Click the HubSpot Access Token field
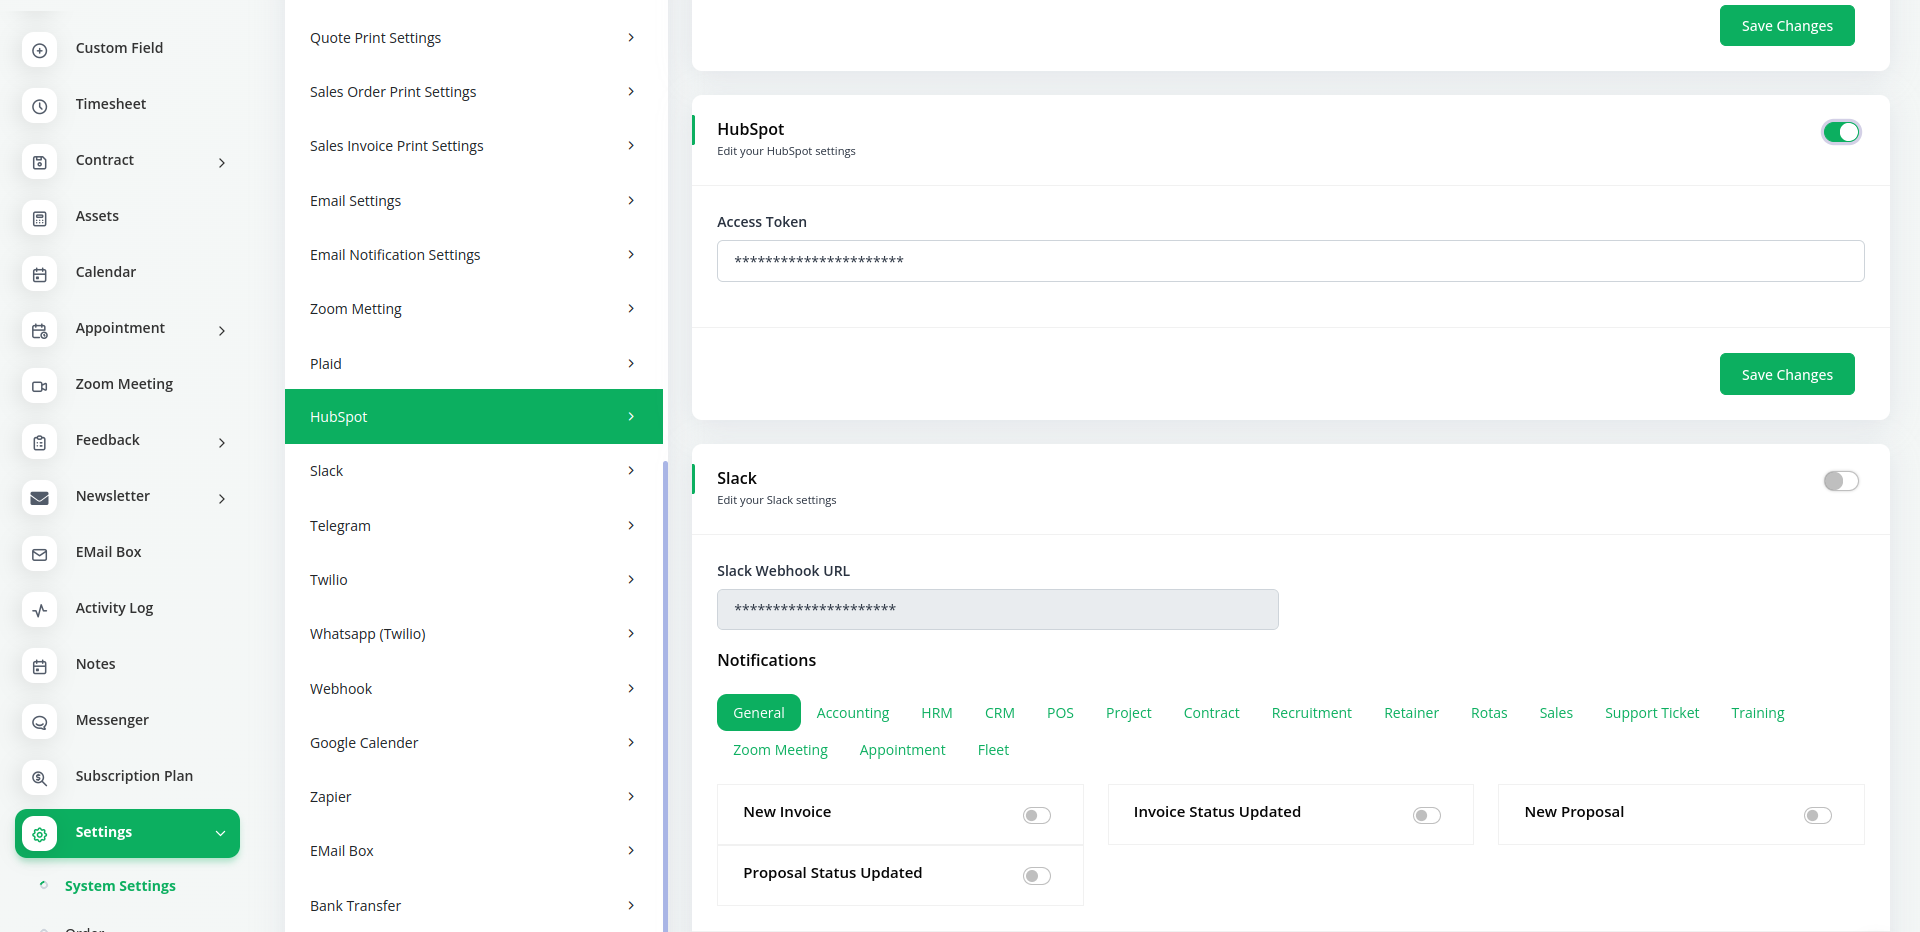 pos(1290,261)
